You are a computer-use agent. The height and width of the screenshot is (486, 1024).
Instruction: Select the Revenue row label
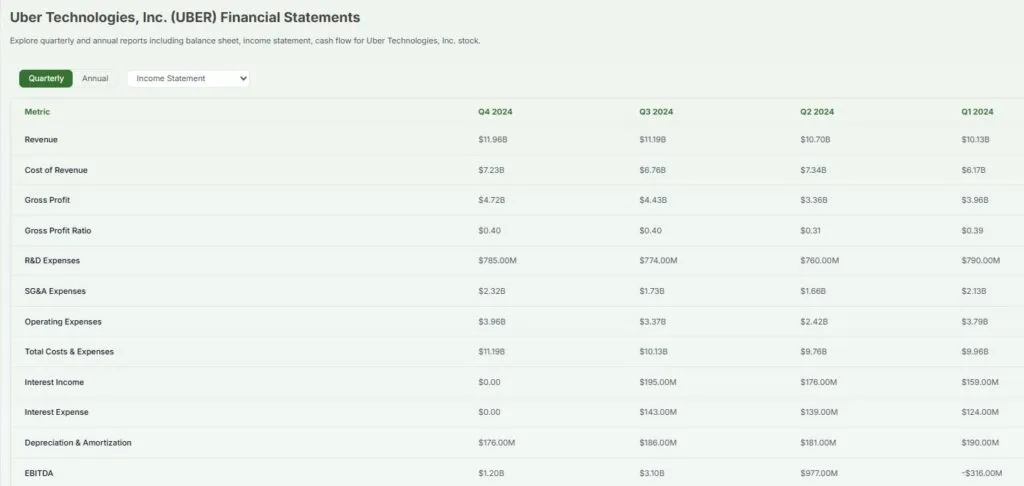(41, 139)
